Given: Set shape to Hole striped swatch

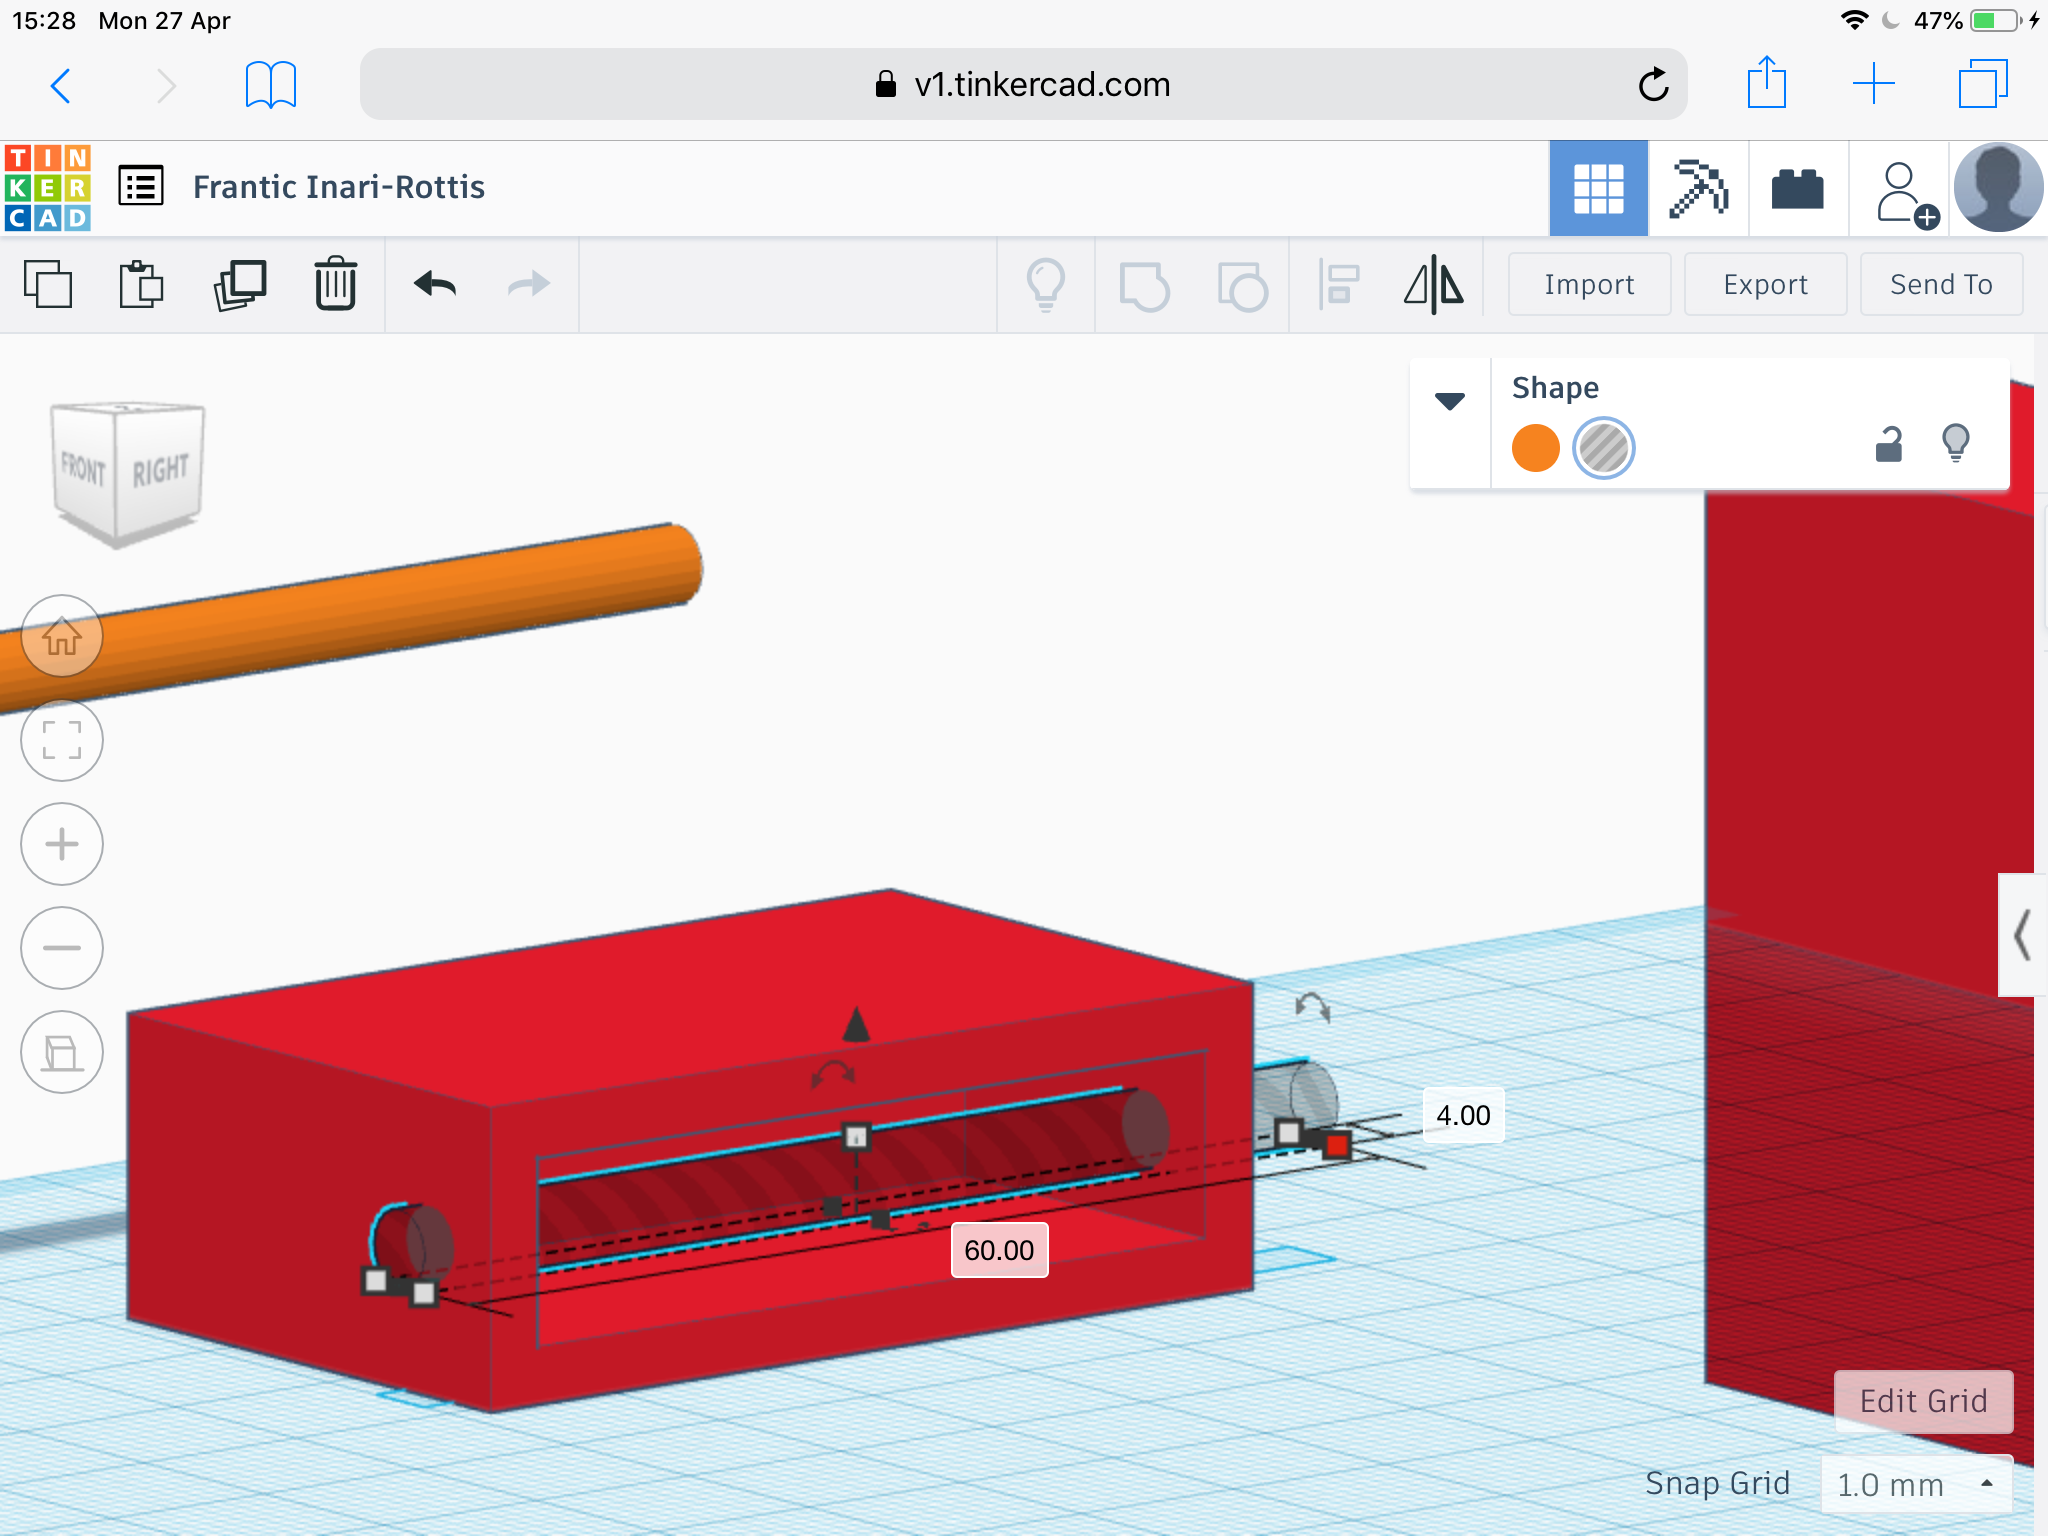Looking at the screenshot, I should (1603, 447).
